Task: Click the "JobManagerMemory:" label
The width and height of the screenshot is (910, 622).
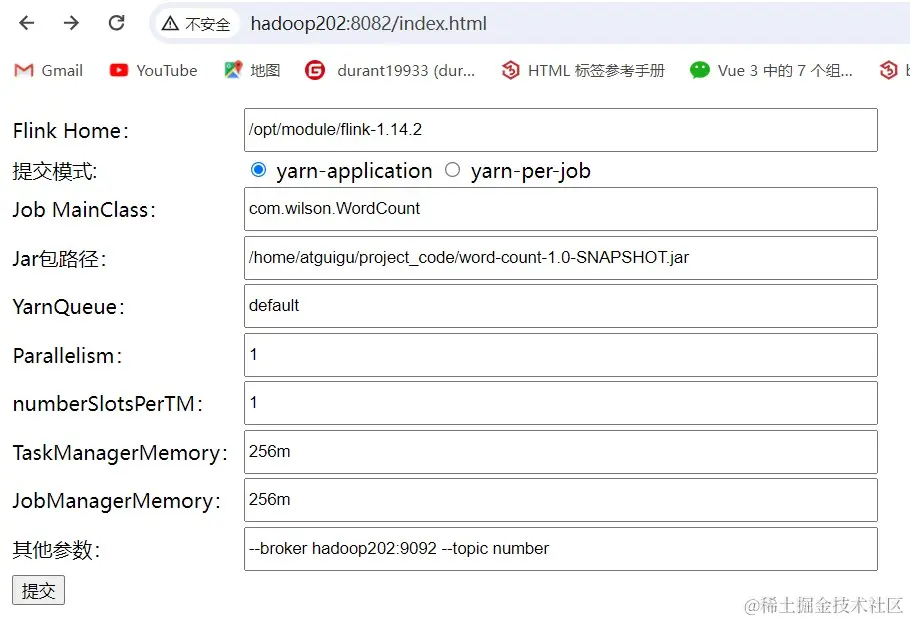Action: click(117, 501)
